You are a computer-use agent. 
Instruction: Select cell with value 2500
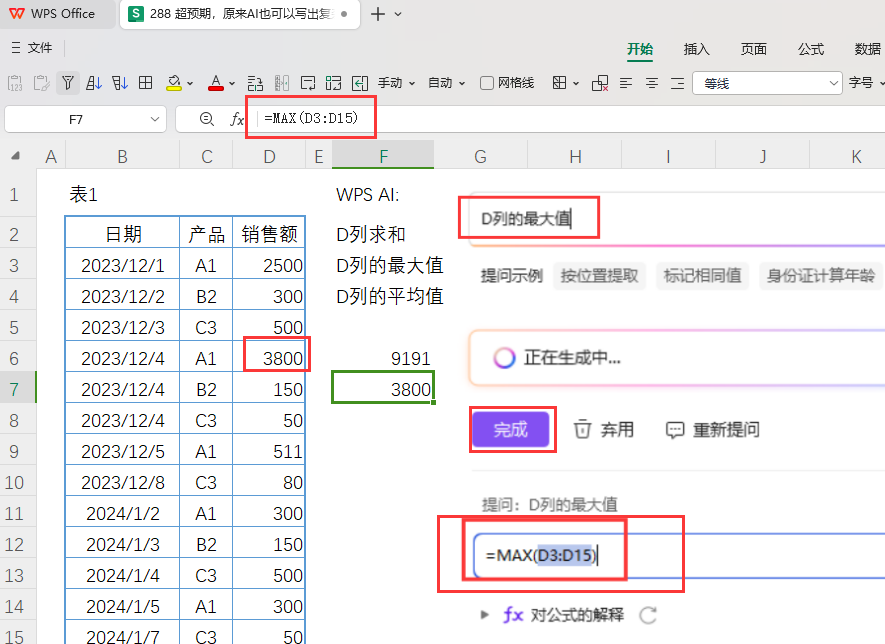tap(269, 265)
